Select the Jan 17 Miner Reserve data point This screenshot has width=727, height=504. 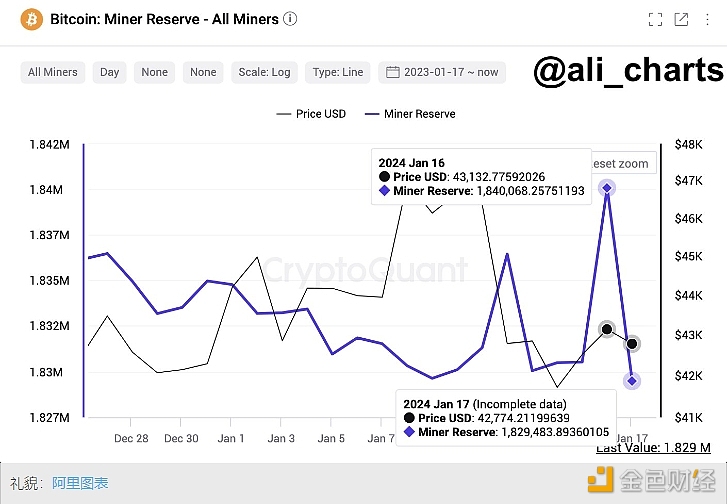click(x=632, y=381)
